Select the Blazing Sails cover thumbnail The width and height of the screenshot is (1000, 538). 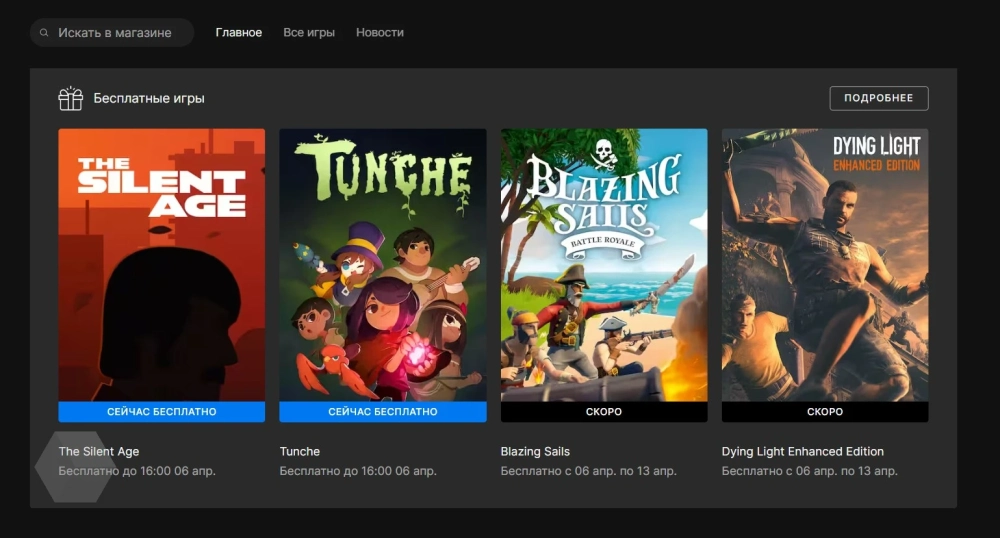(x=604, y=265)
